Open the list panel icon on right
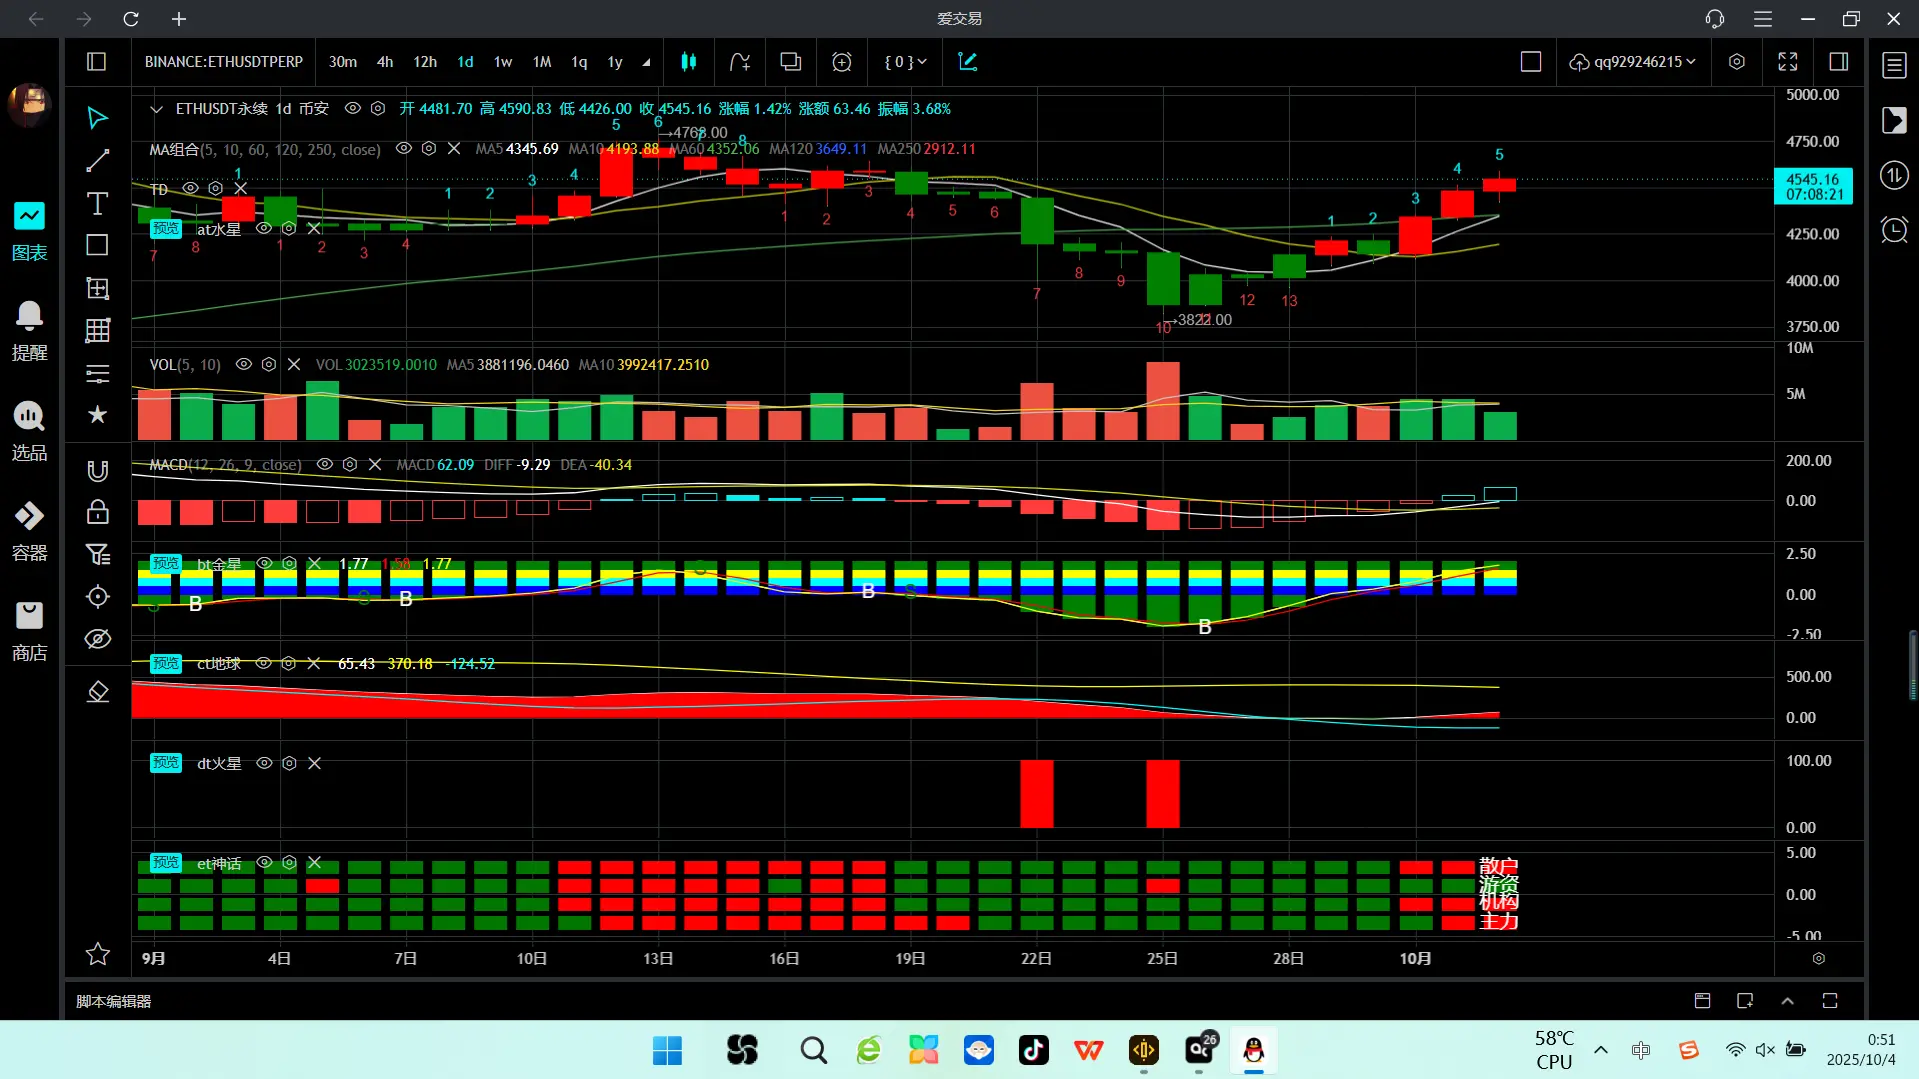The height and width of the screenshot is (1079, 1919). point(1894,65)
